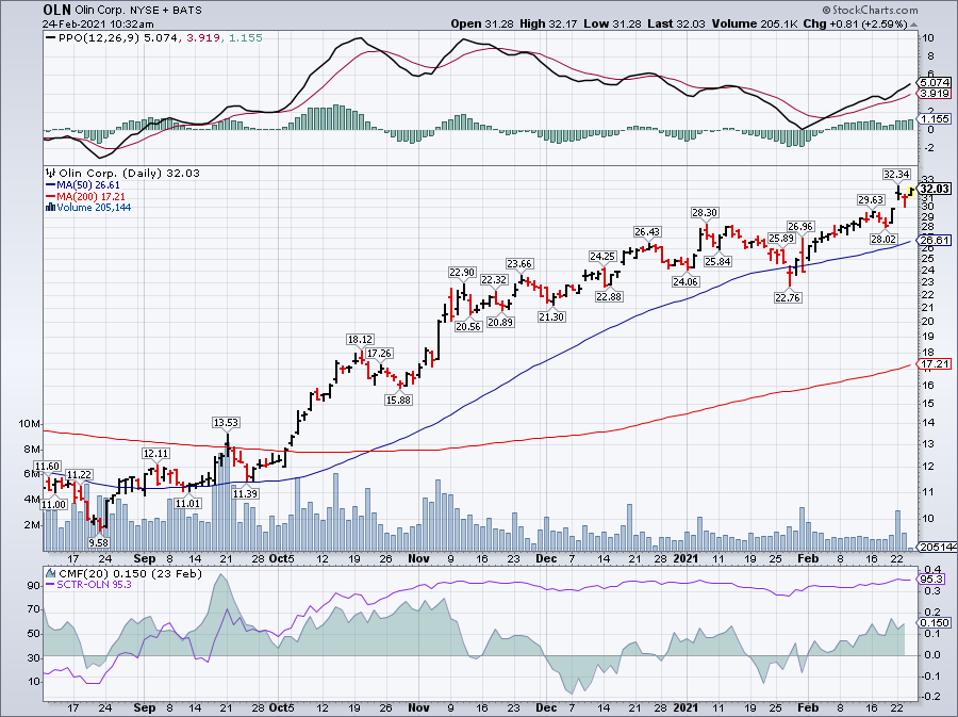Click the red MA(200) line swatch
The height and width of the screenshot is (717, 958).
(x=50, y=196)
